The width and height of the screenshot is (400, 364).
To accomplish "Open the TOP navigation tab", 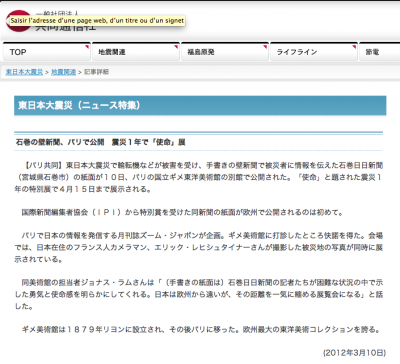I will coord(47,52).
